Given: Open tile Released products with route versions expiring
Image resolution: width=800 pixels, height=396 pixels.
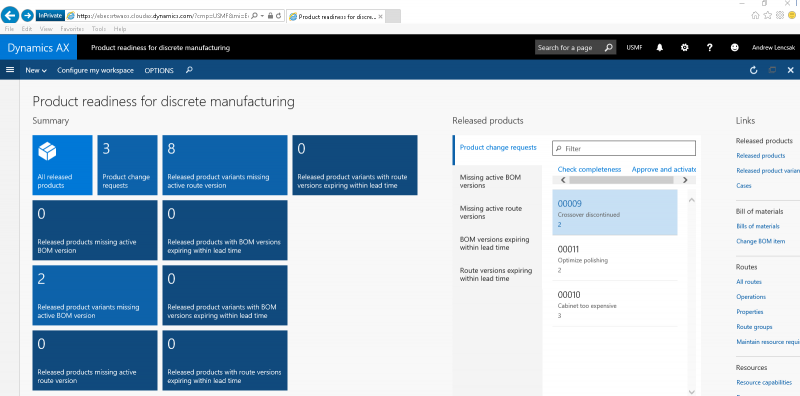Looking at the screenshot, I should click(225, 360).
